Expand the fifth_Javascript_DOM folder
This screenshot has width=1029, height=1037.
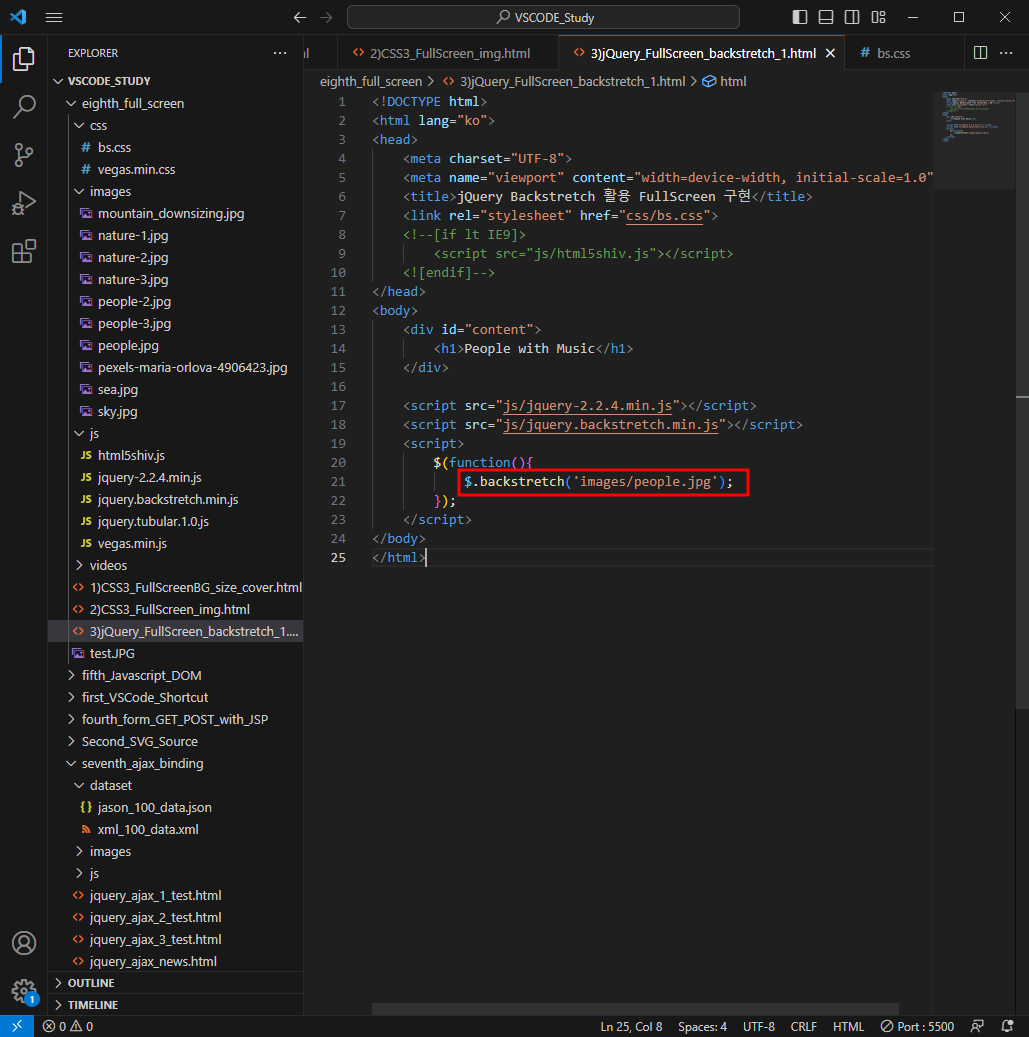[176, 675]
